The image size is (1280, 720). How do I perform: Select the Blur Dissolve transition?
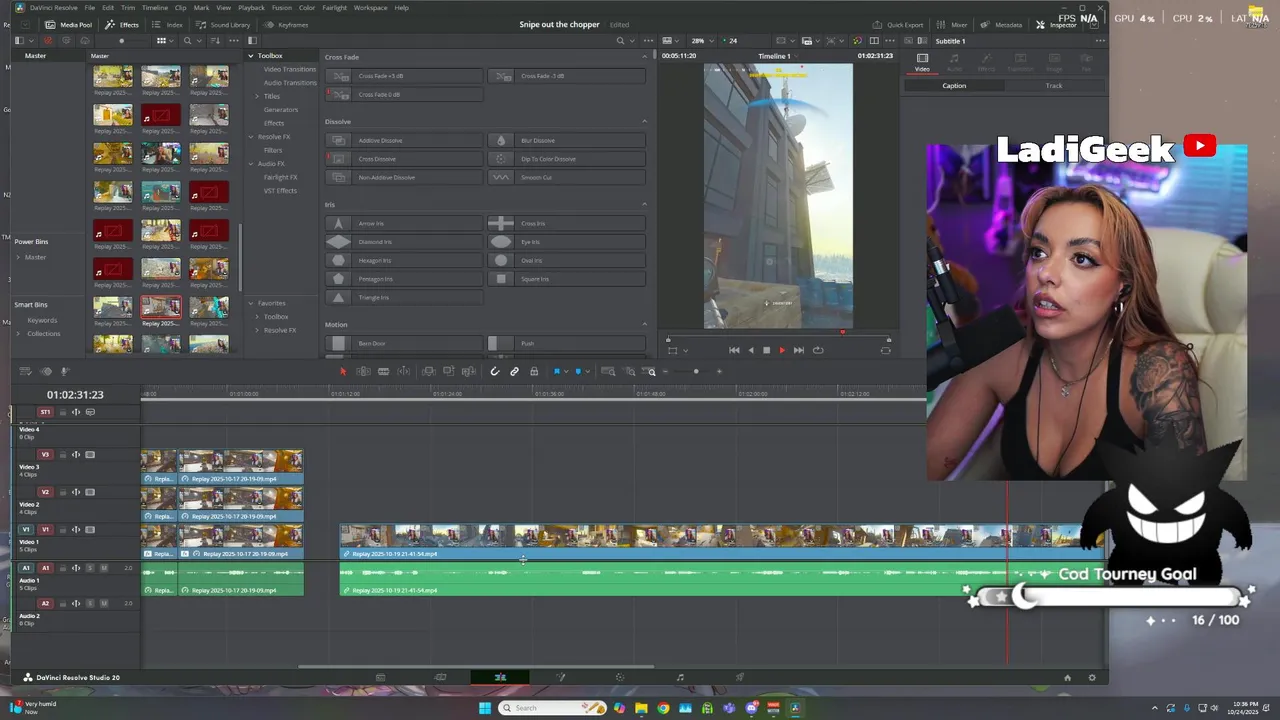(x=567, y=141)
